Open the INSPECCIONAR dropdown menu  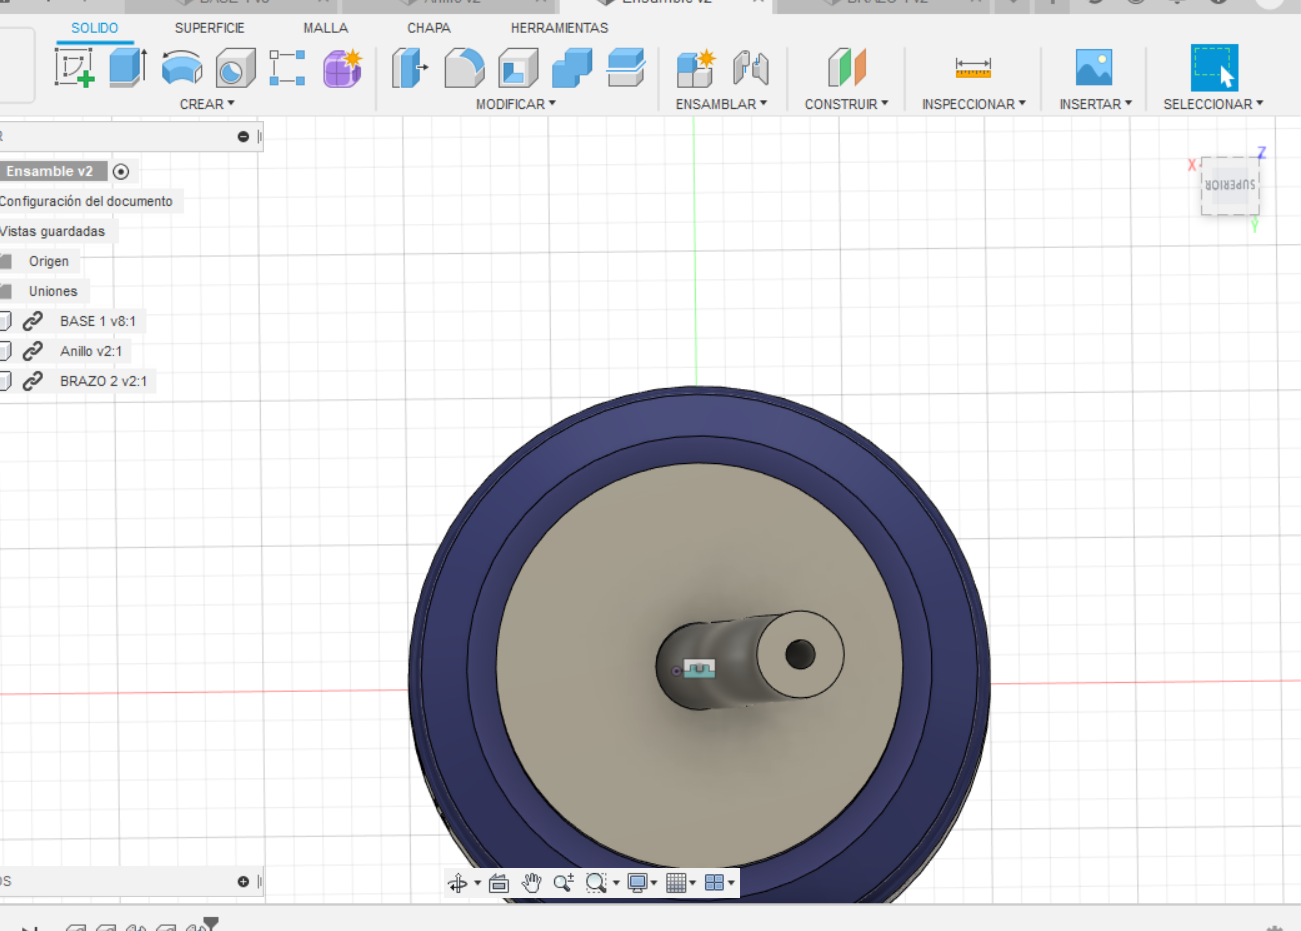[974, 104]
